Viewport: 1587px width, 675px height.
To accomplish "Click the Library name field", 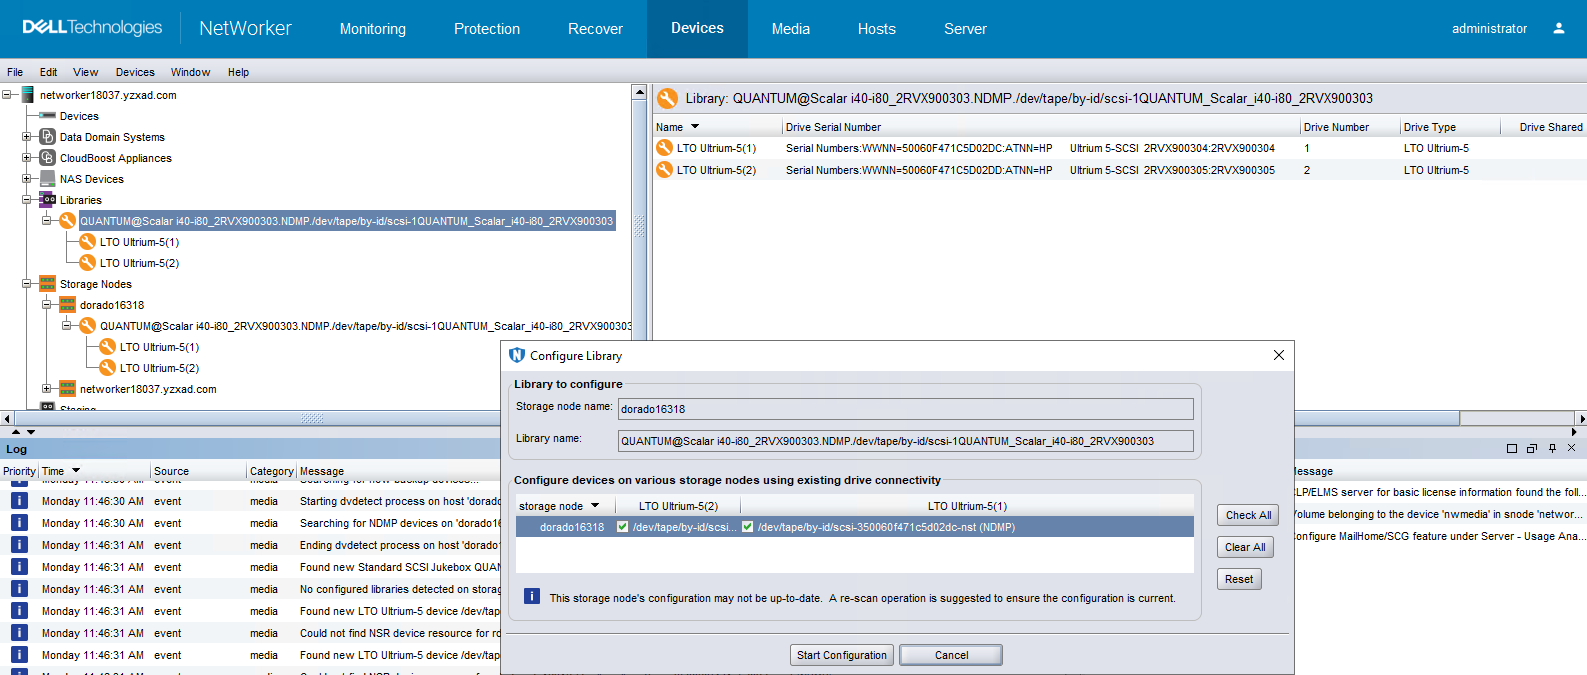I will [x=906, y=441].
